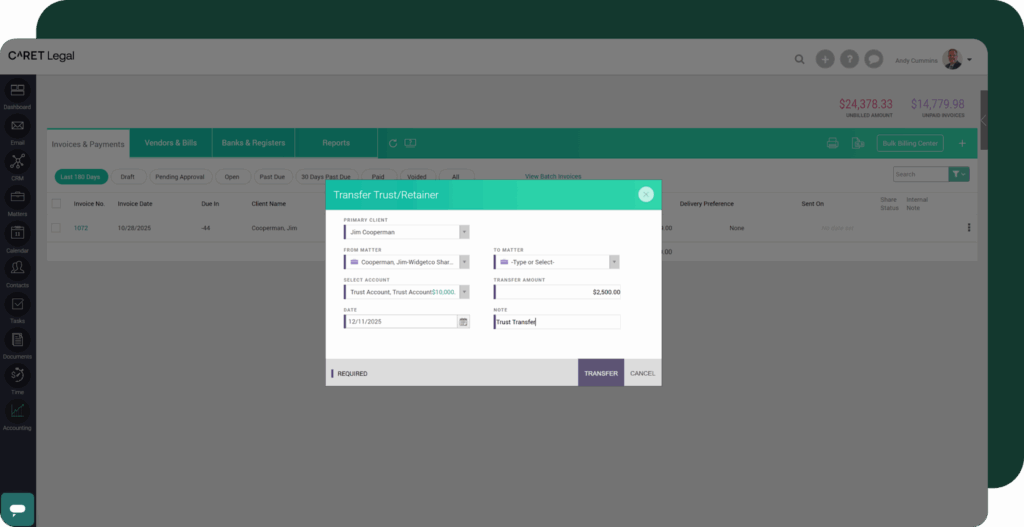Select the 30 Days Past Due filter
1024x527 pixels.
coord(326,177)
